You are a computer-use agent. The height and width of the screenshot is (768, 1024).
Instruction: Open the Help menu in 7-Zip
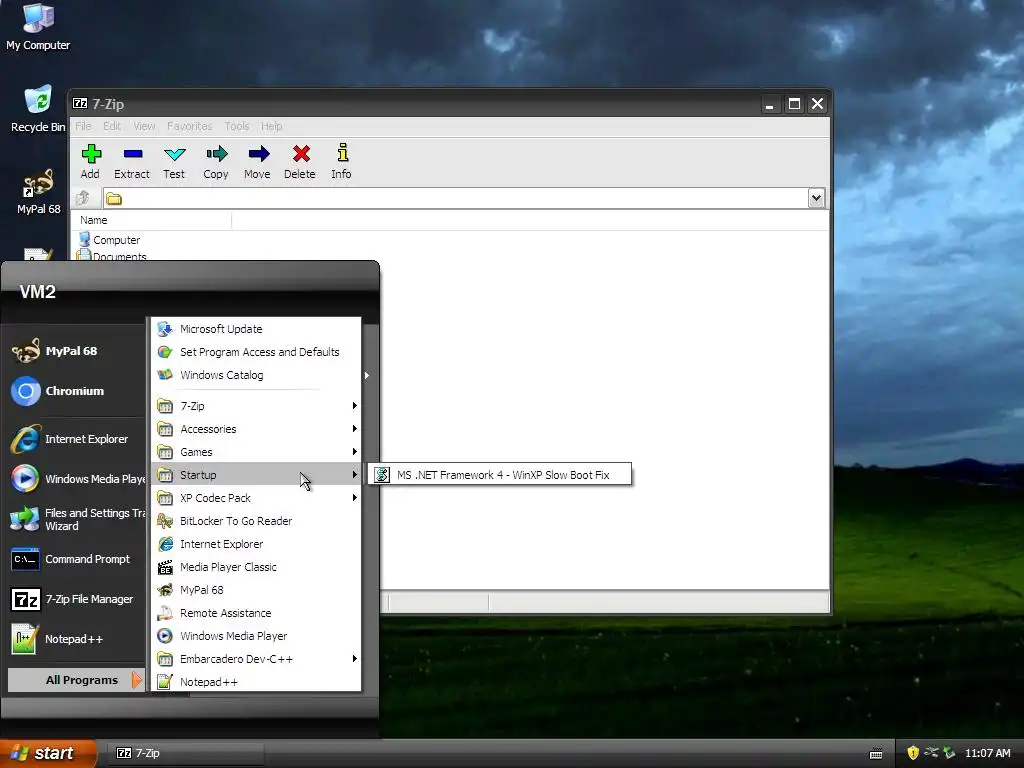(x=272, y=126)
